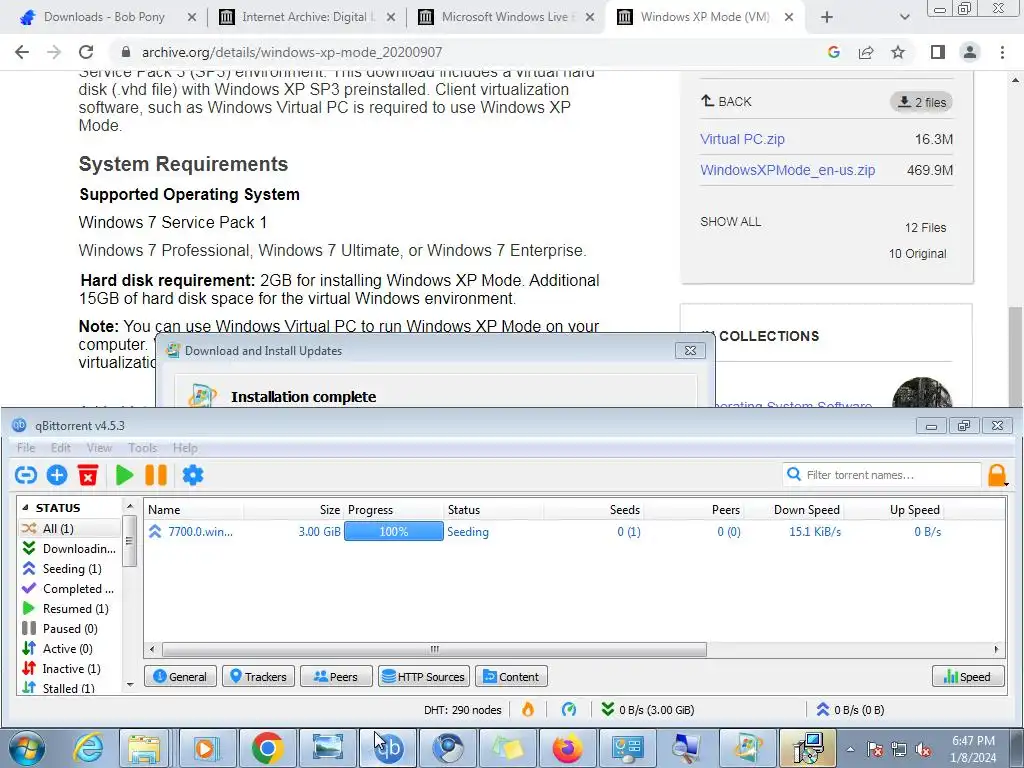Click the share page icon in Chrome
The image size is (1024, 768).
866,52
